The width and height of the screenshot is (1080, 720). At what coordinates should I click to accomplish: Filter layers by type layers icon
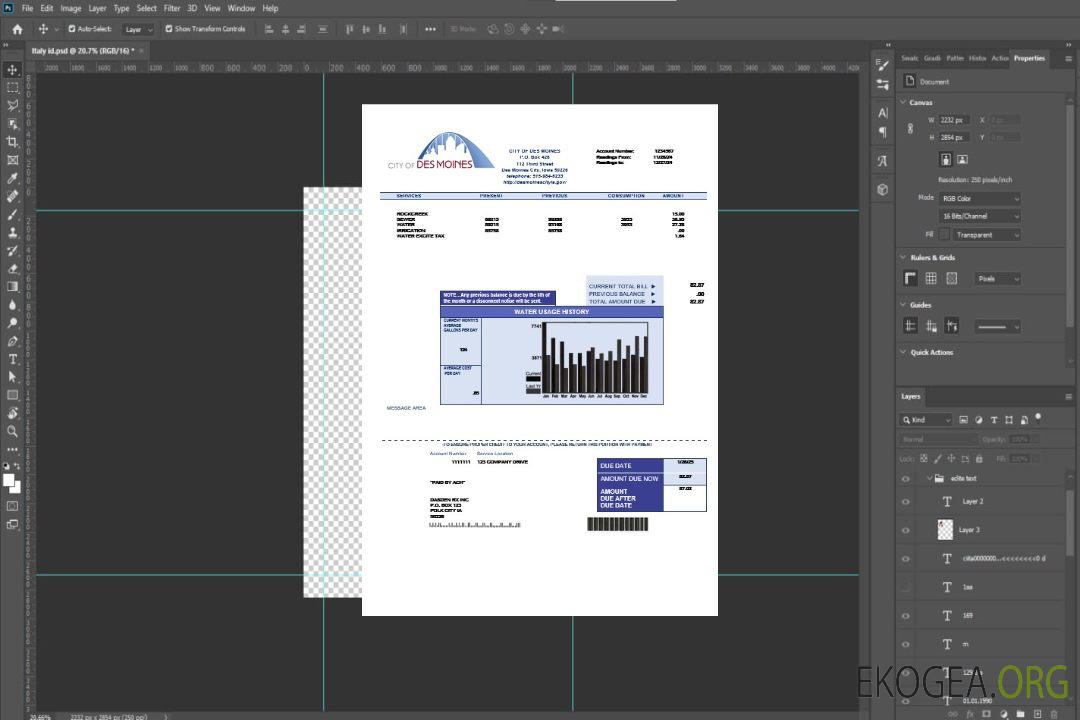point(994,420)
